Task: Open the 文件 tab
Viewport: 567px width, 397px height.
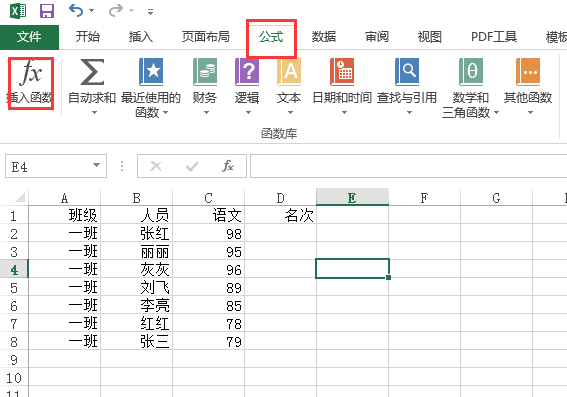Action: point(29,37)
